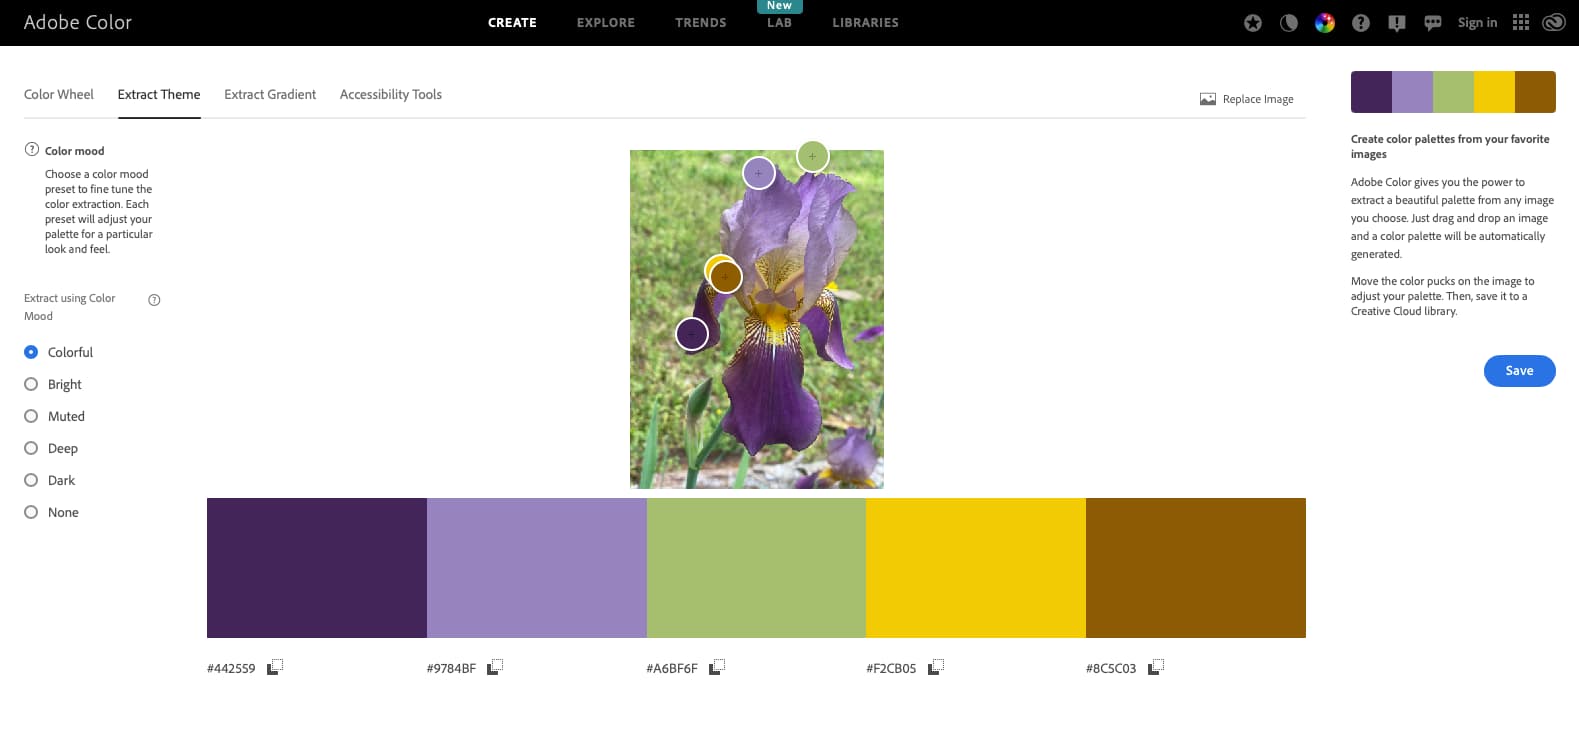The height and width of the screenshot is (749, 1579).
Task: Open the Explore section in top navigation
Action: (606, 23)
